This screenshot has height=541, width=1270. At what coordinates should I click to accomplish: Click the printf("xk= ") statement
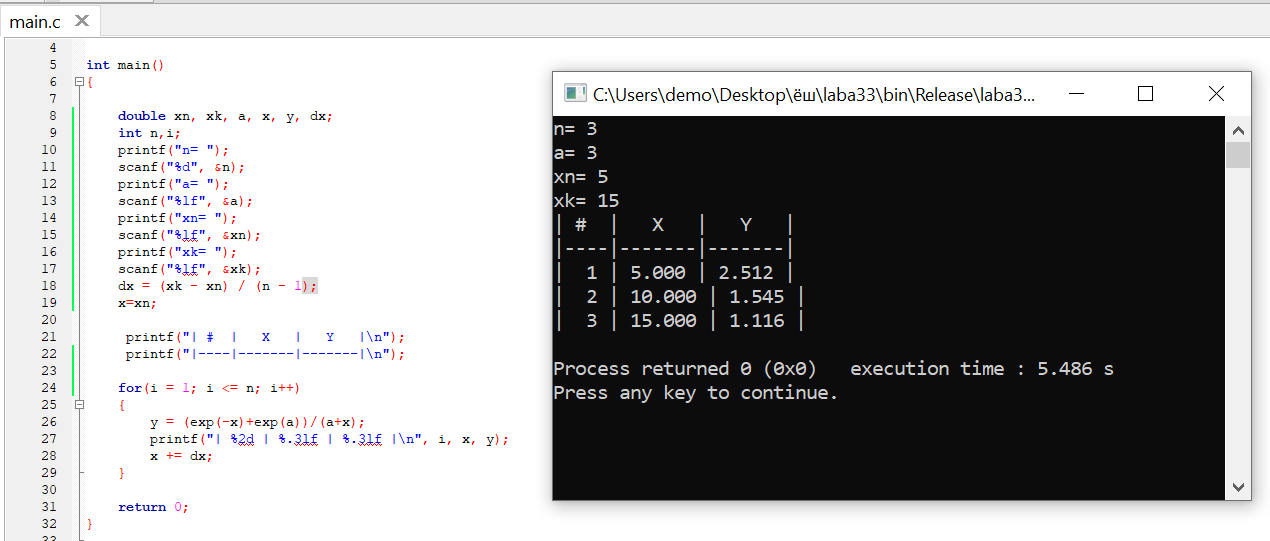click(177, 252)
